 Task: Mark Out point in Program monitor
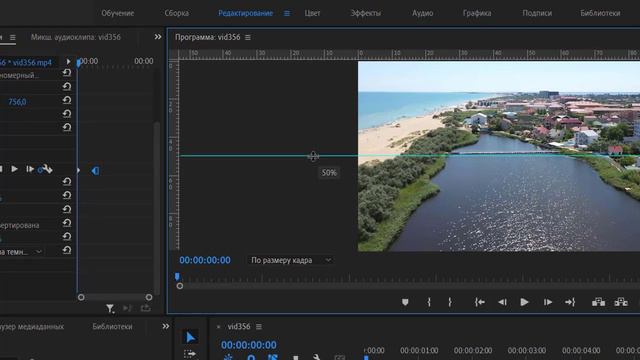(x=450, y=302)
